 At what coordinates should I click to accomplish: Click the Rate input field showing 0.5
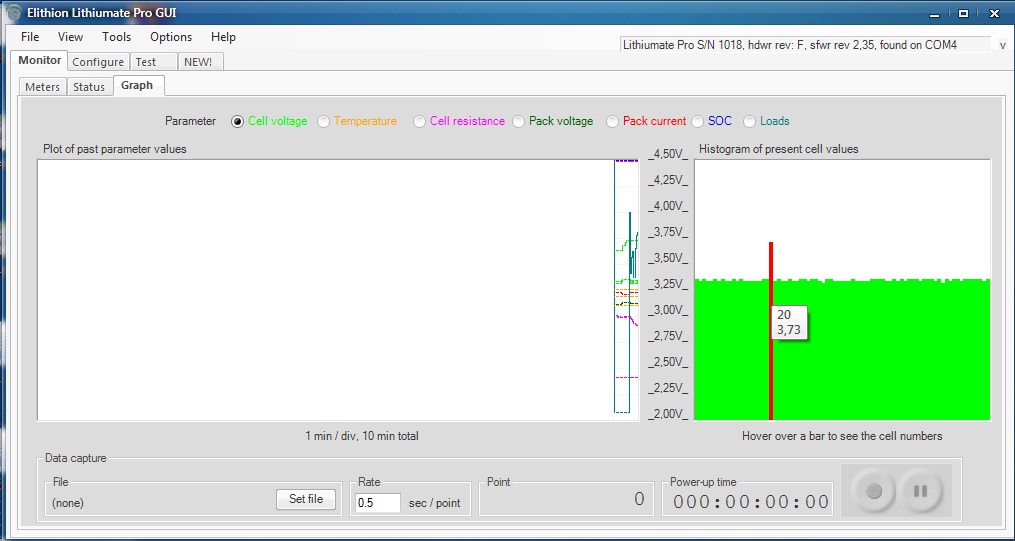(x=377, y=502)
